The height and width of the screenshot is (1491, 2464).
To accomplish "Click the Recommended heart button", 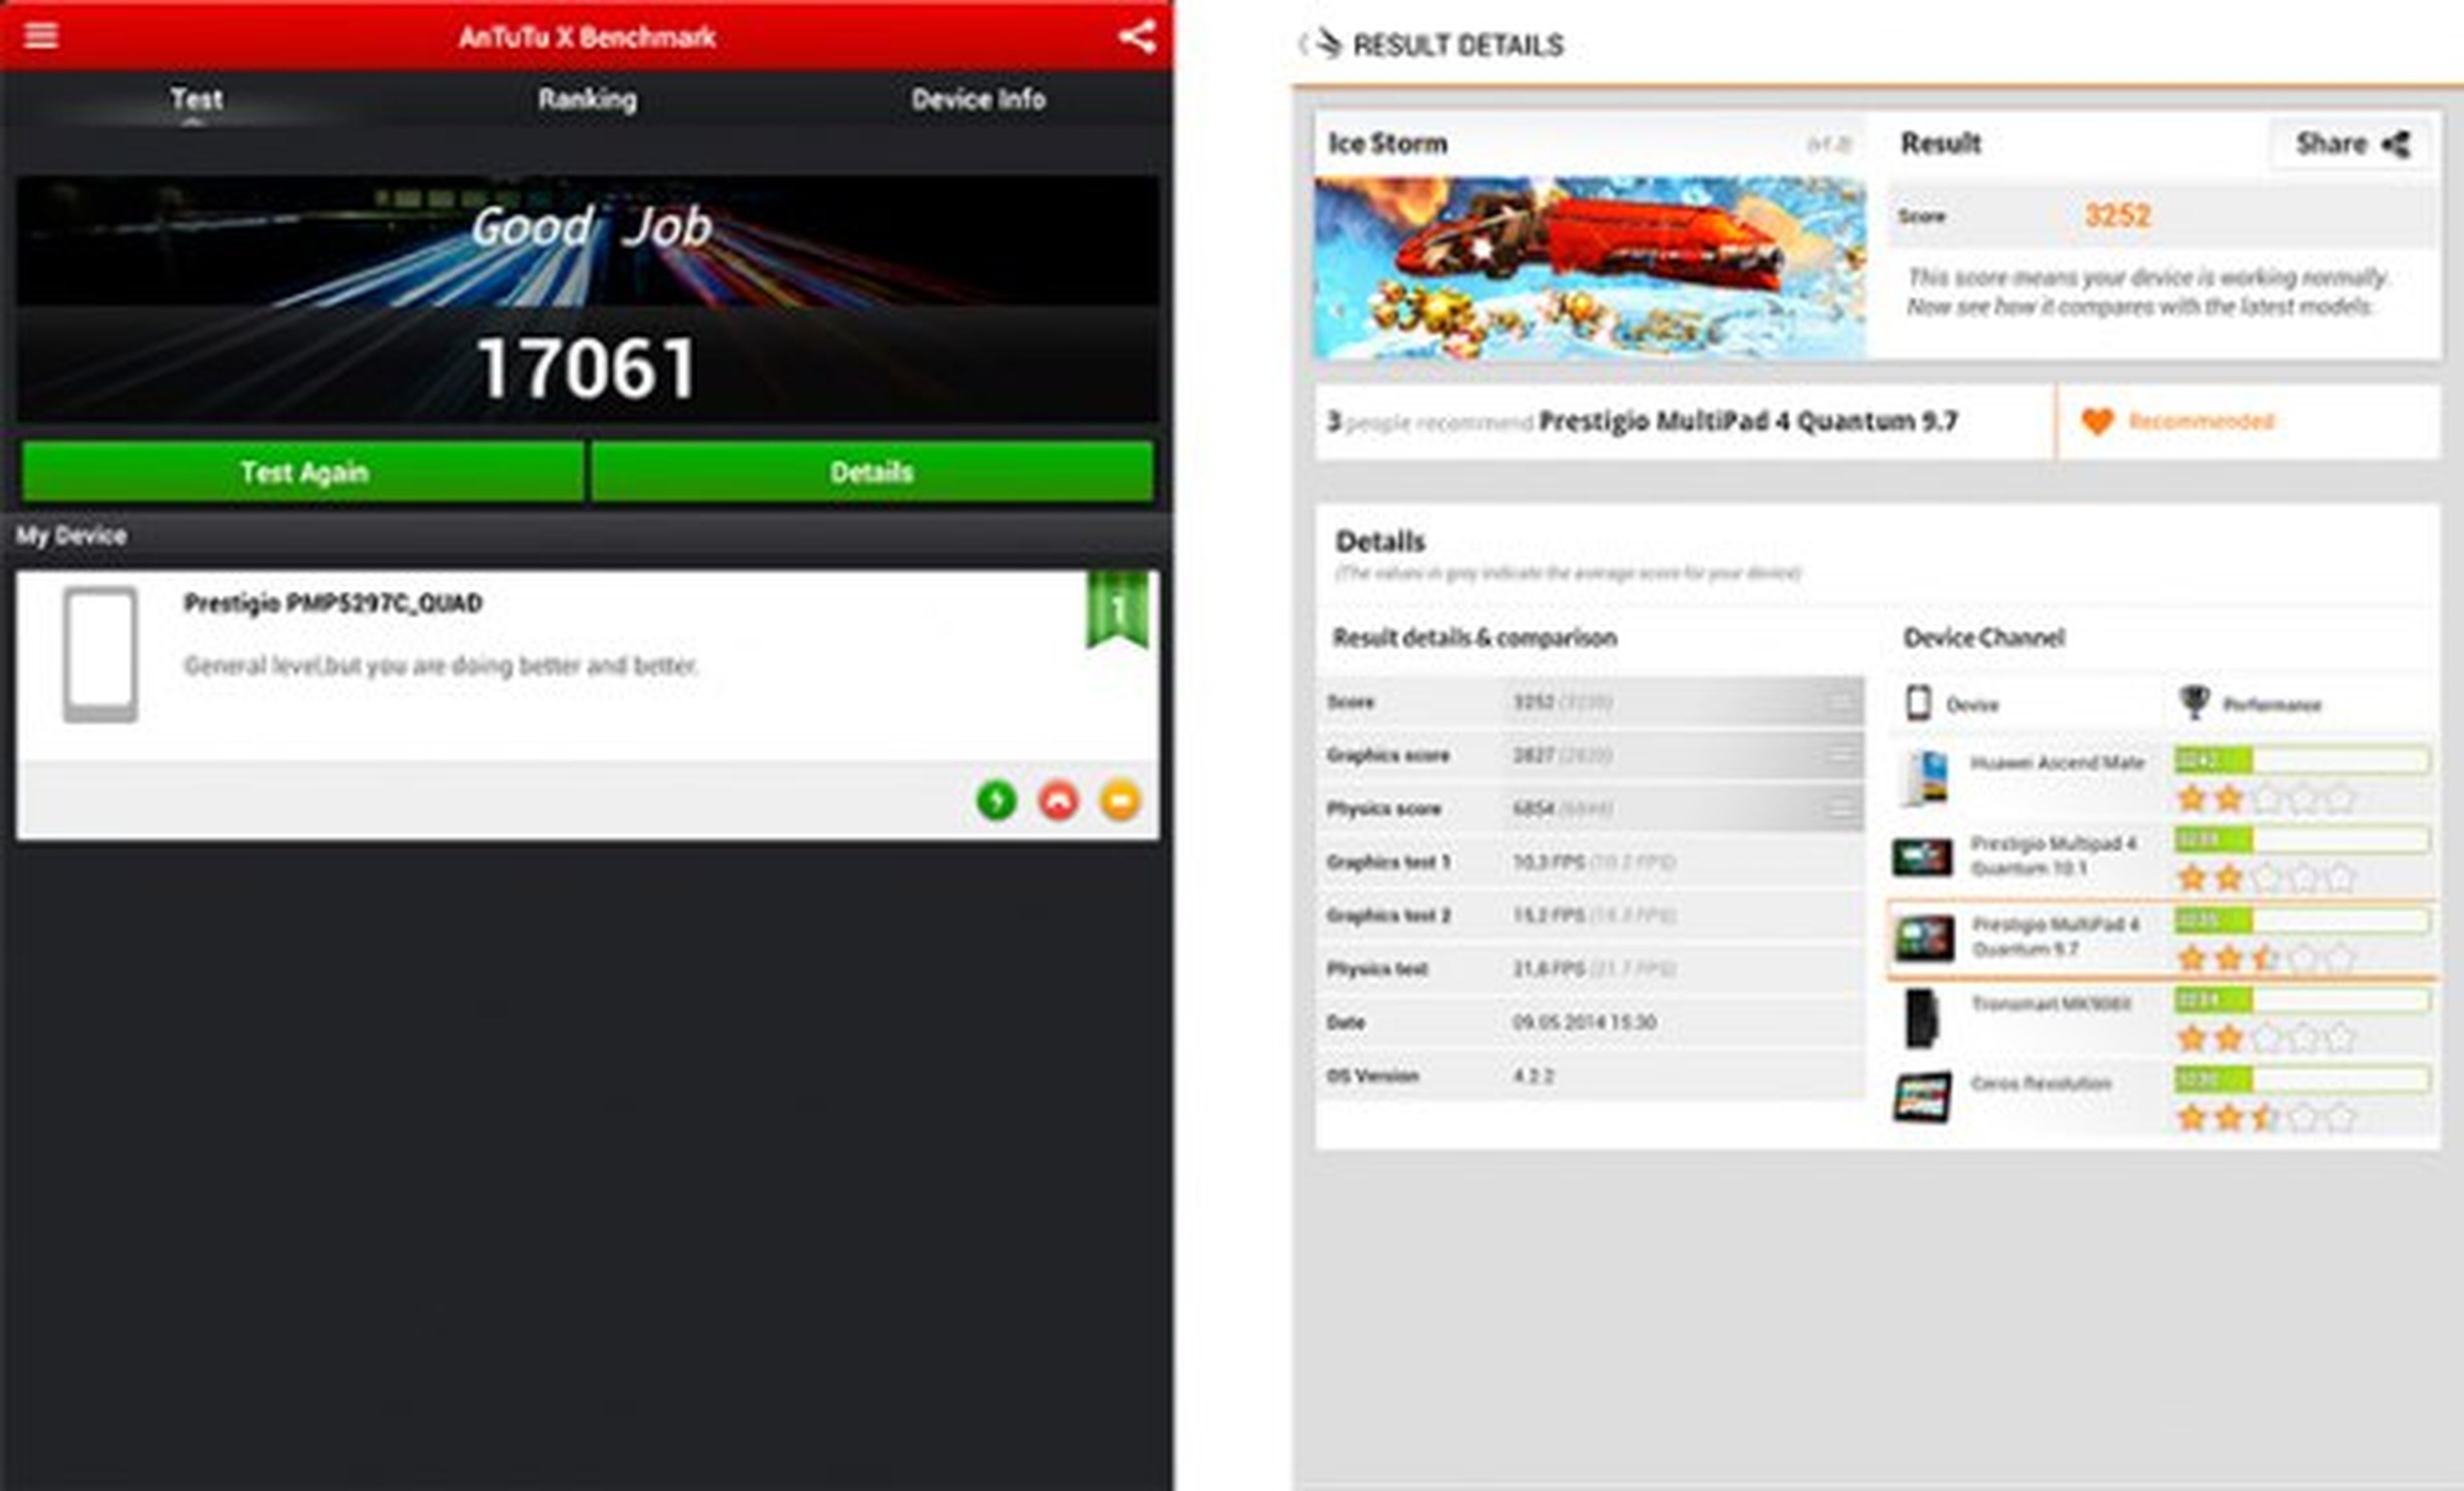I will pyautogui.click(x=2177, y=422).
